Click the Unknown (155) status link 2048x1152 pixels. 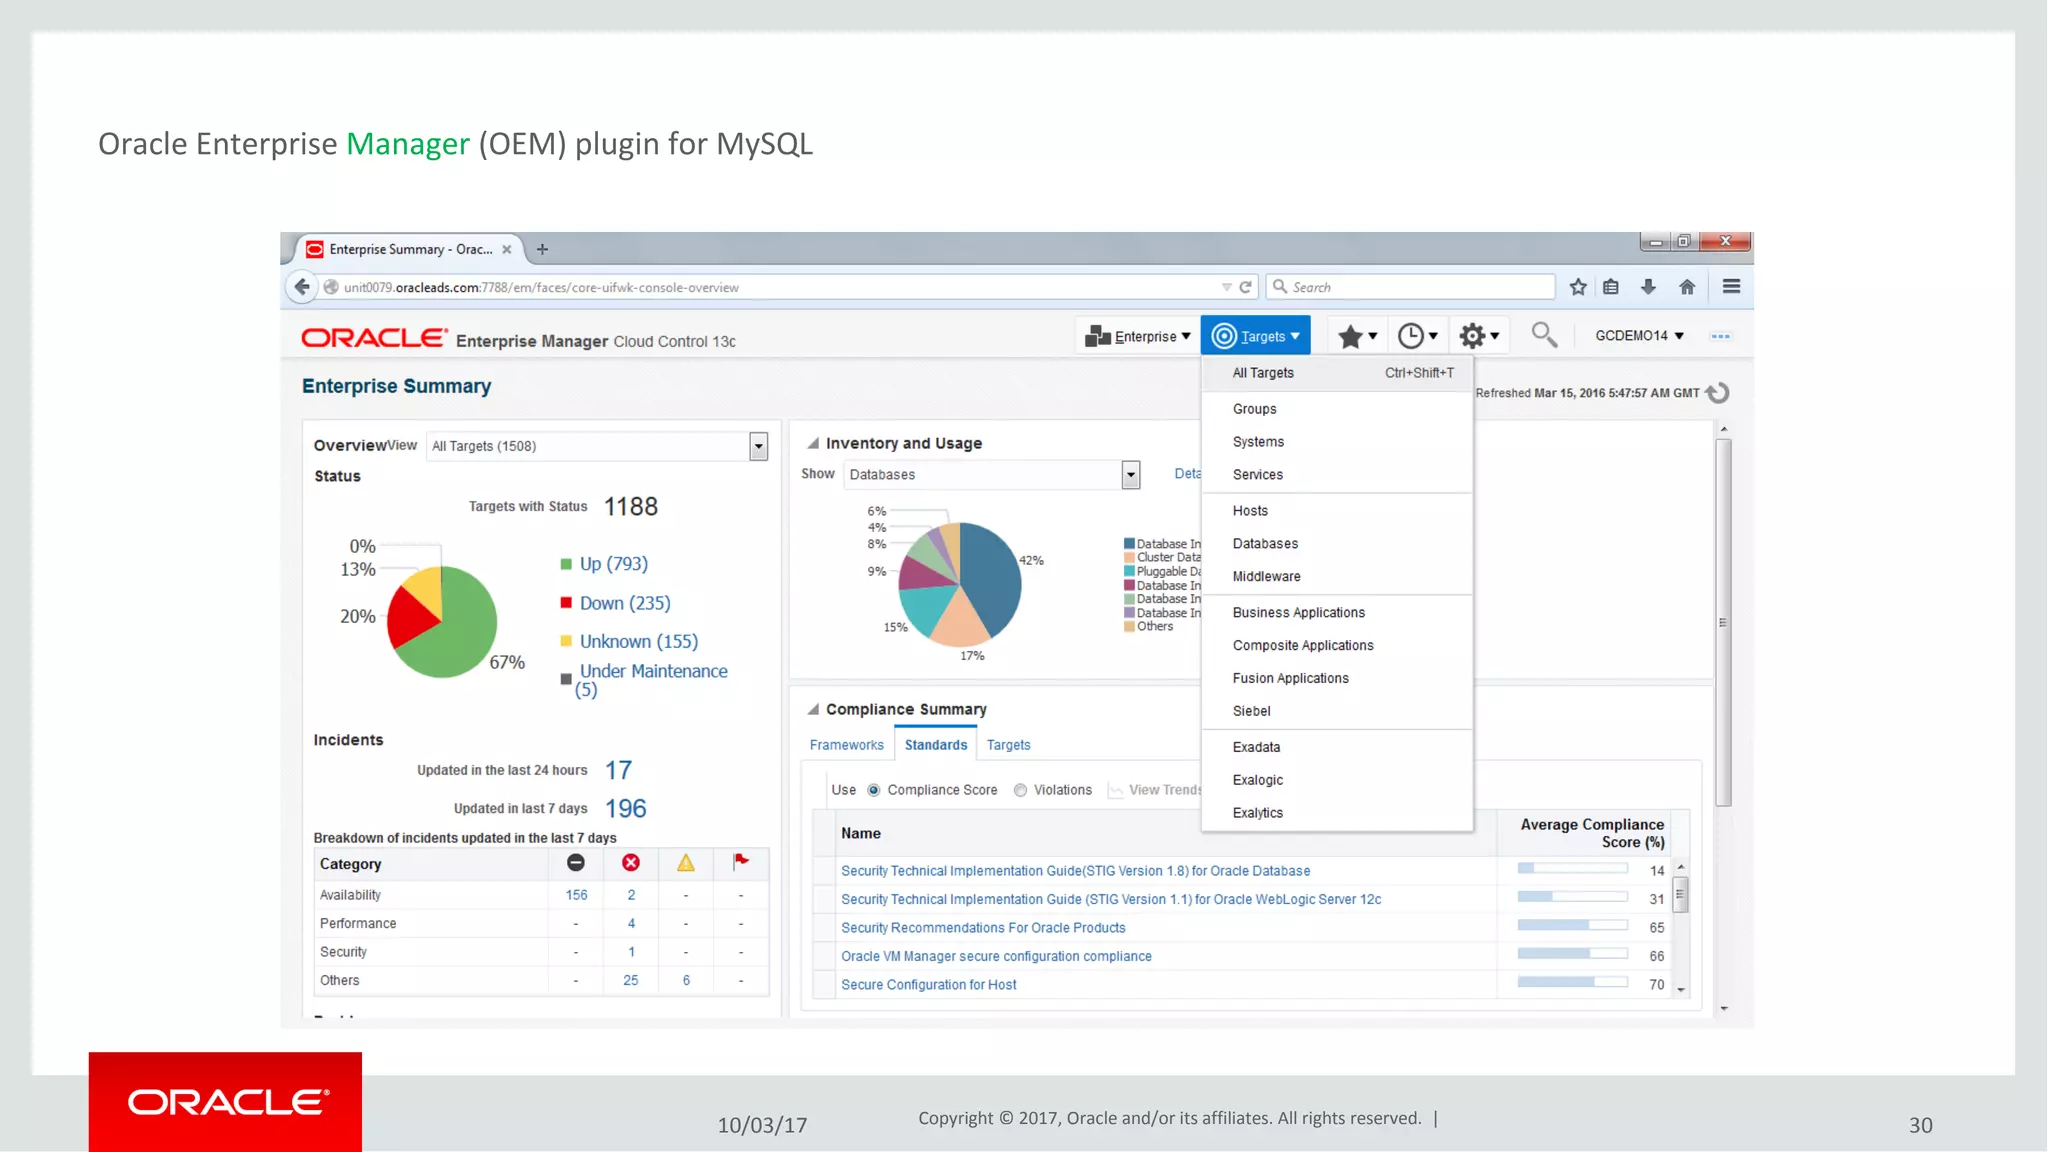click(x=639, y=641)
